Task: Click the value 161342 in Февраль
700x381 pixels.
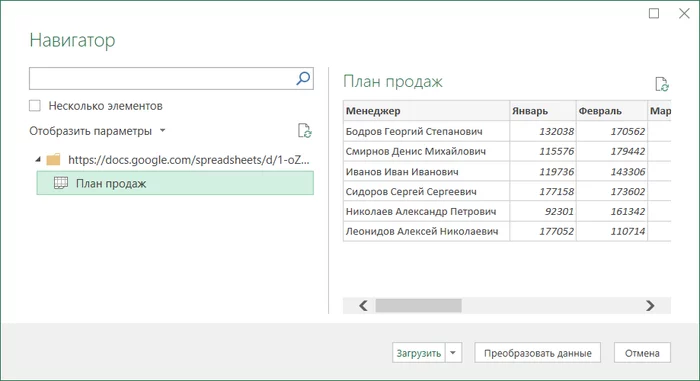Action: pyautogui.click(x=628, y=211)
